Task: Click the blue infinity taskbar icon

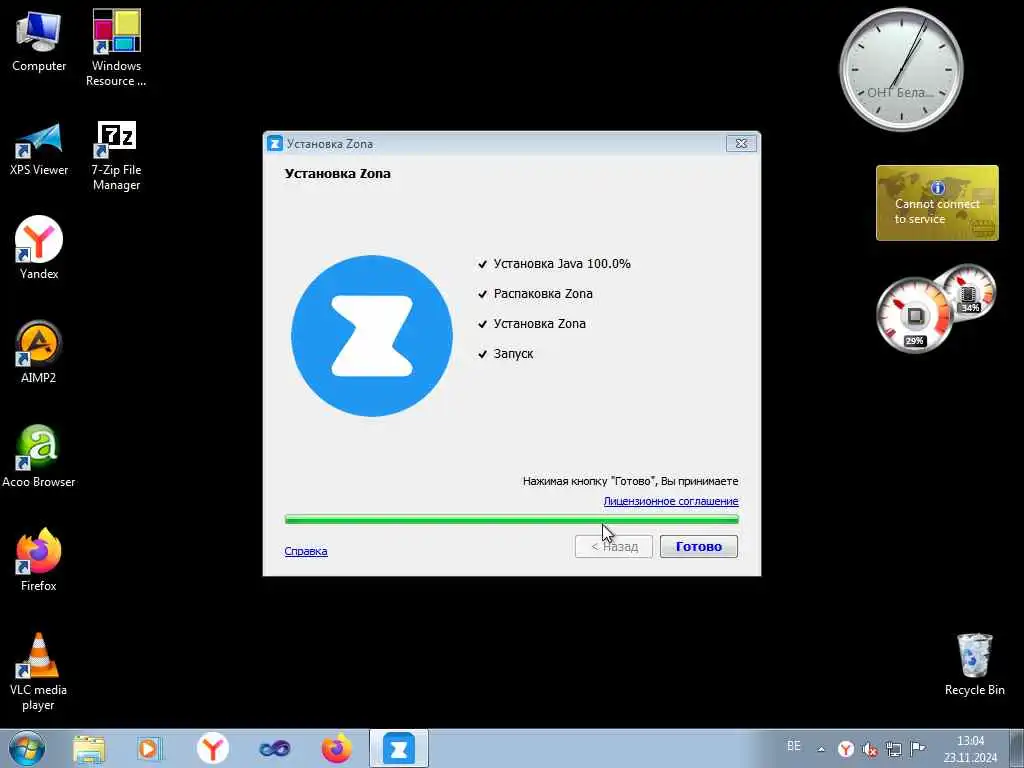Action: [274, 748]
